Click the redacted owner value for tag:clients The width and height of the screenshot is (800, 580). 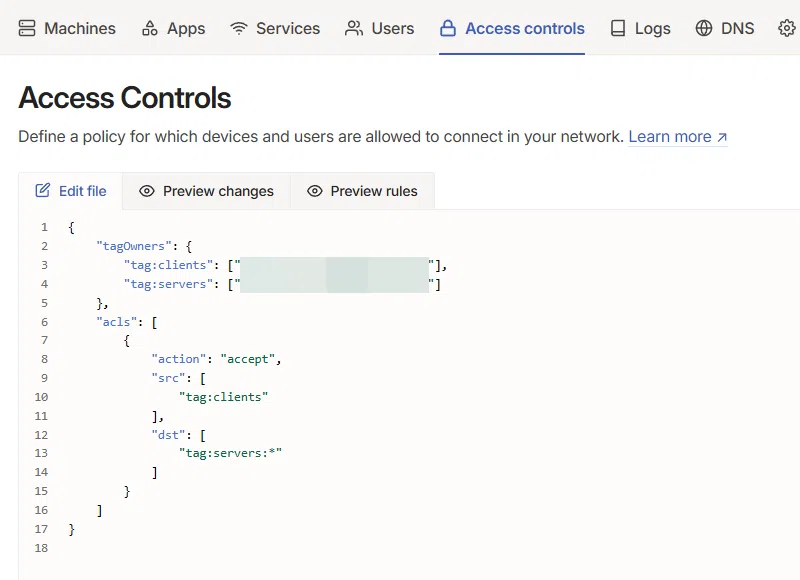point(334,265)
